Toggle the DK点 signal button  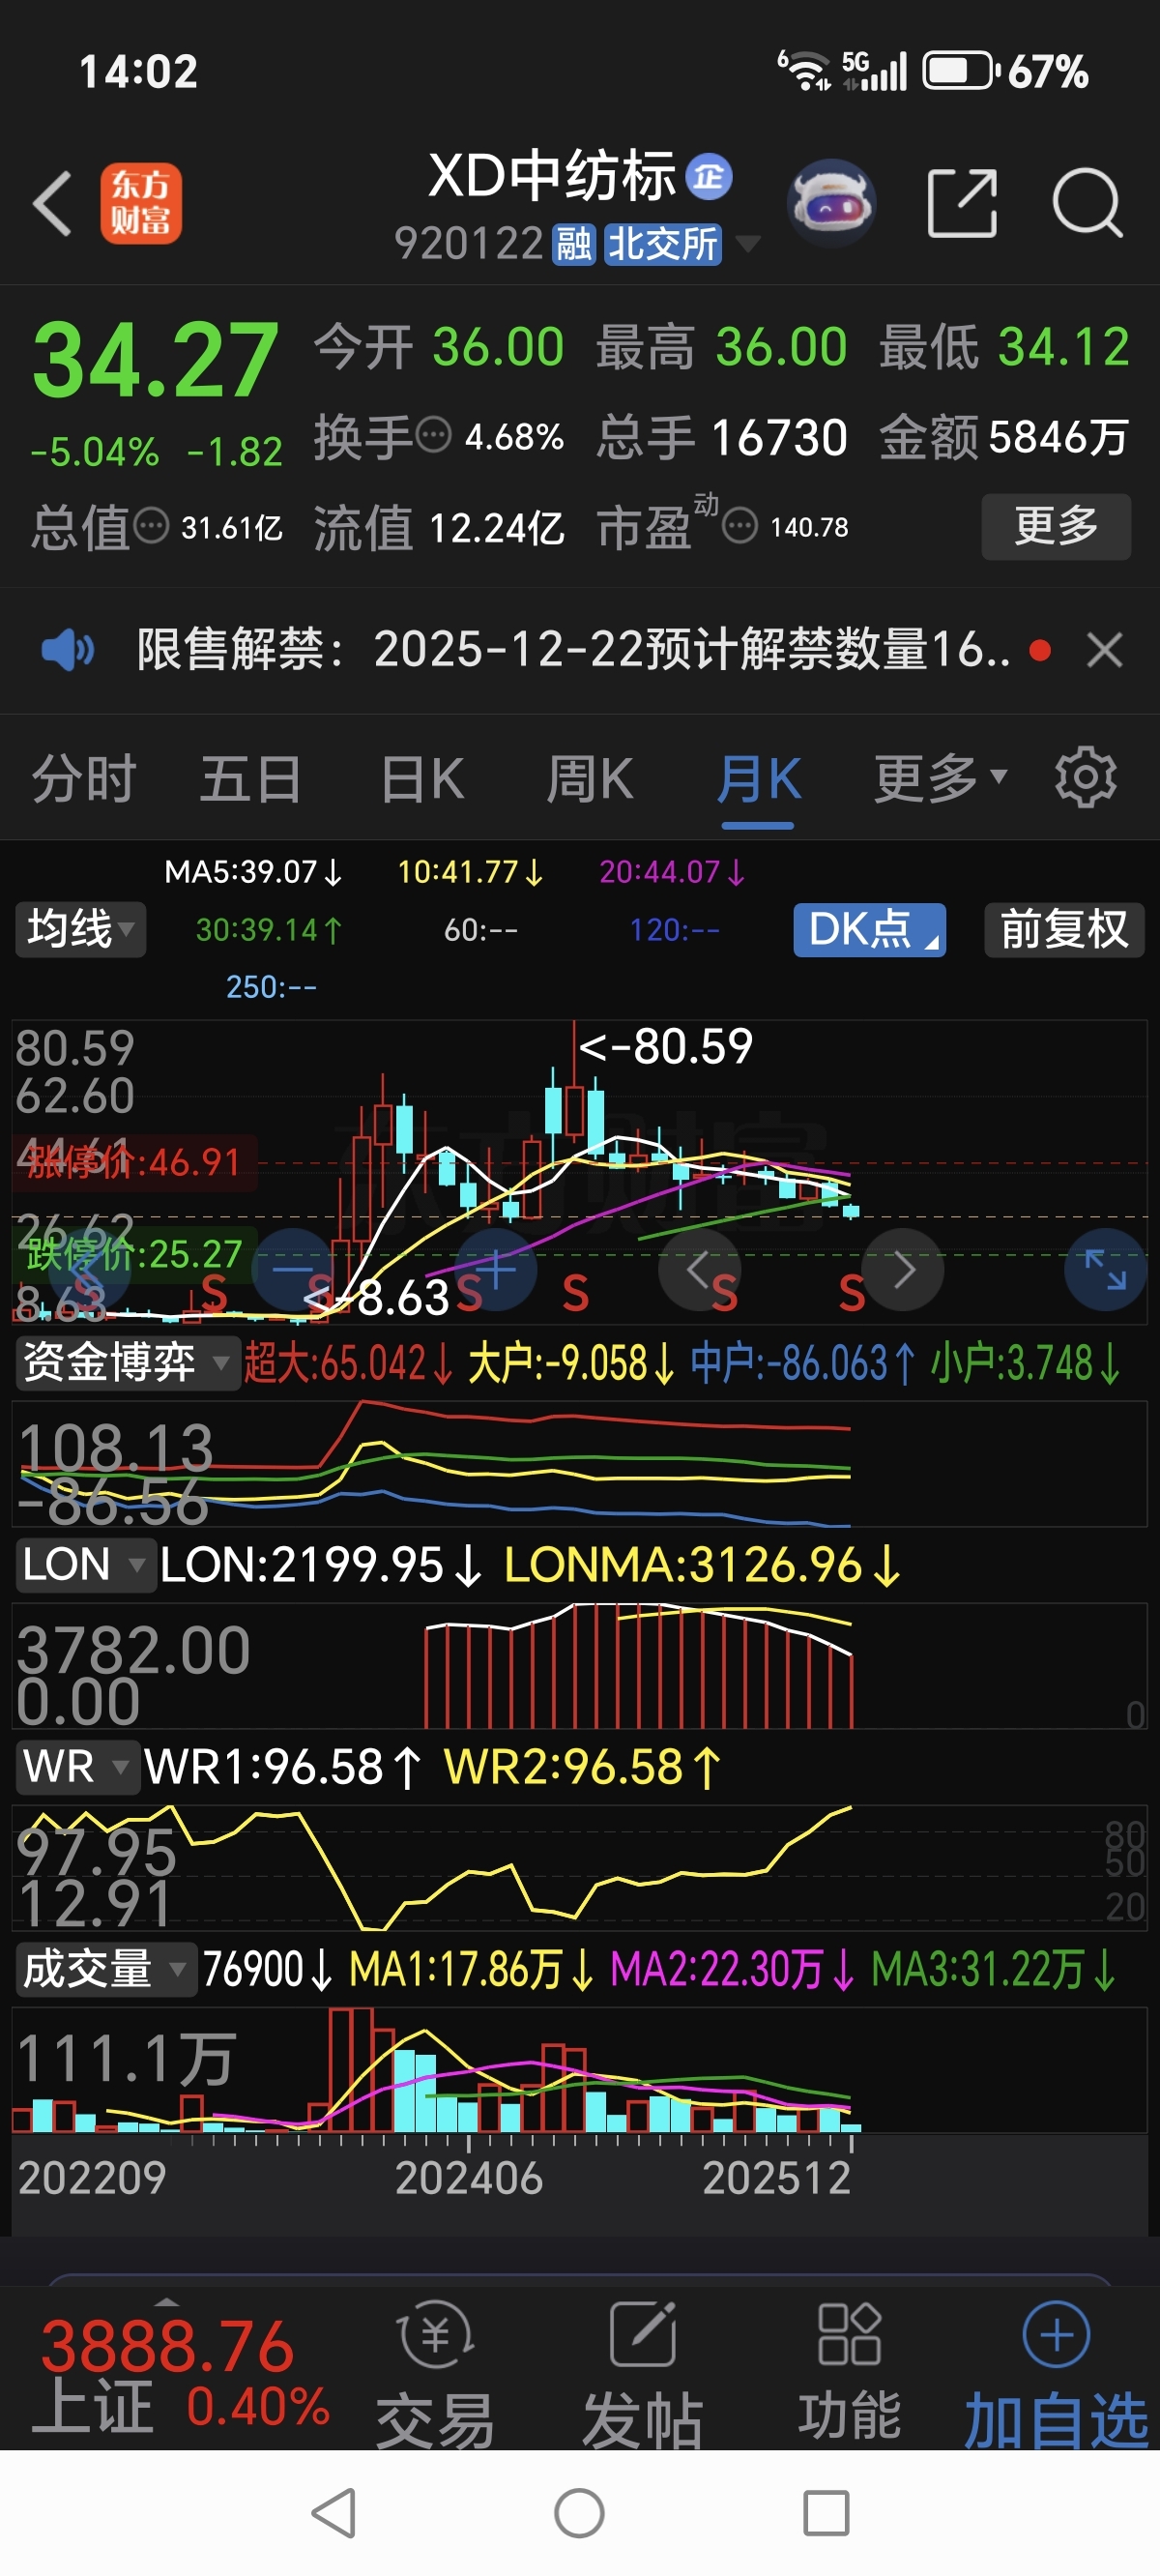click(x=869, y=930)
